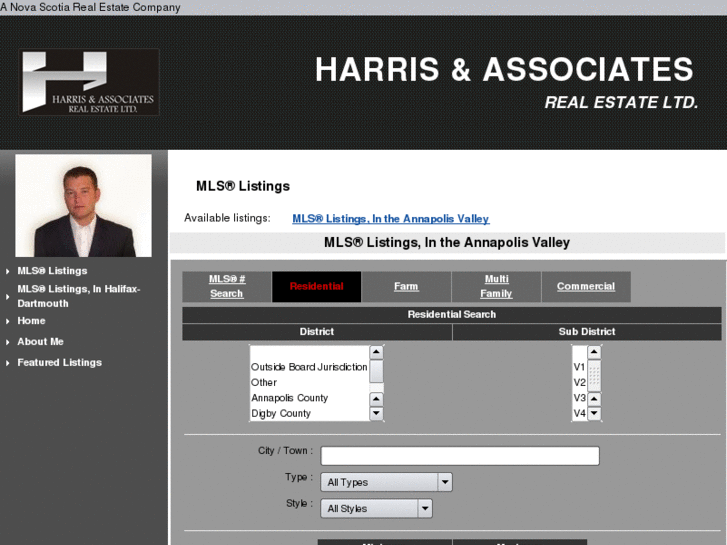Open the Type dropdown showing All Types

pos(386,482)
